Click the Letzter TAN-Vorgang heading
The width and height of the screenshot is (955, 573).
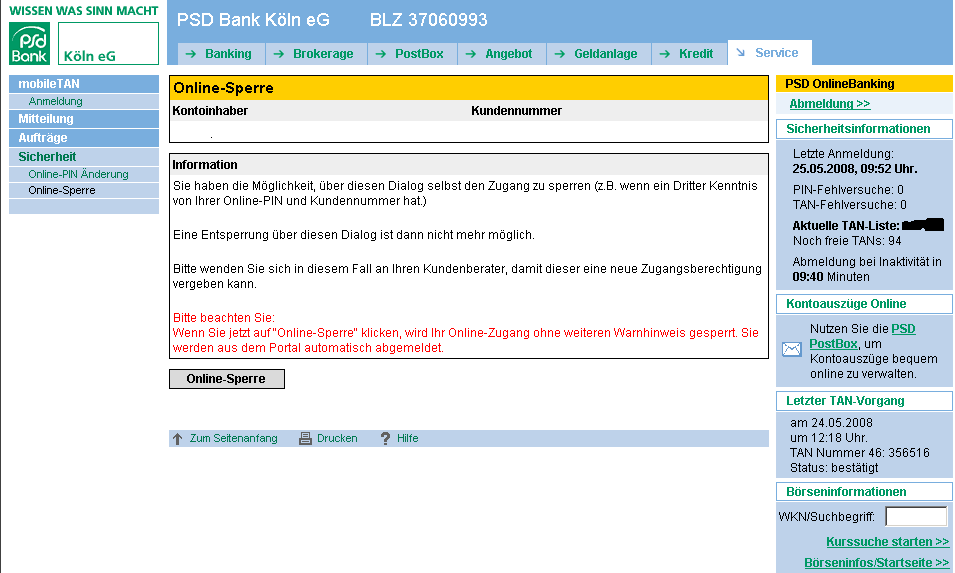click(x=864, y=401)
